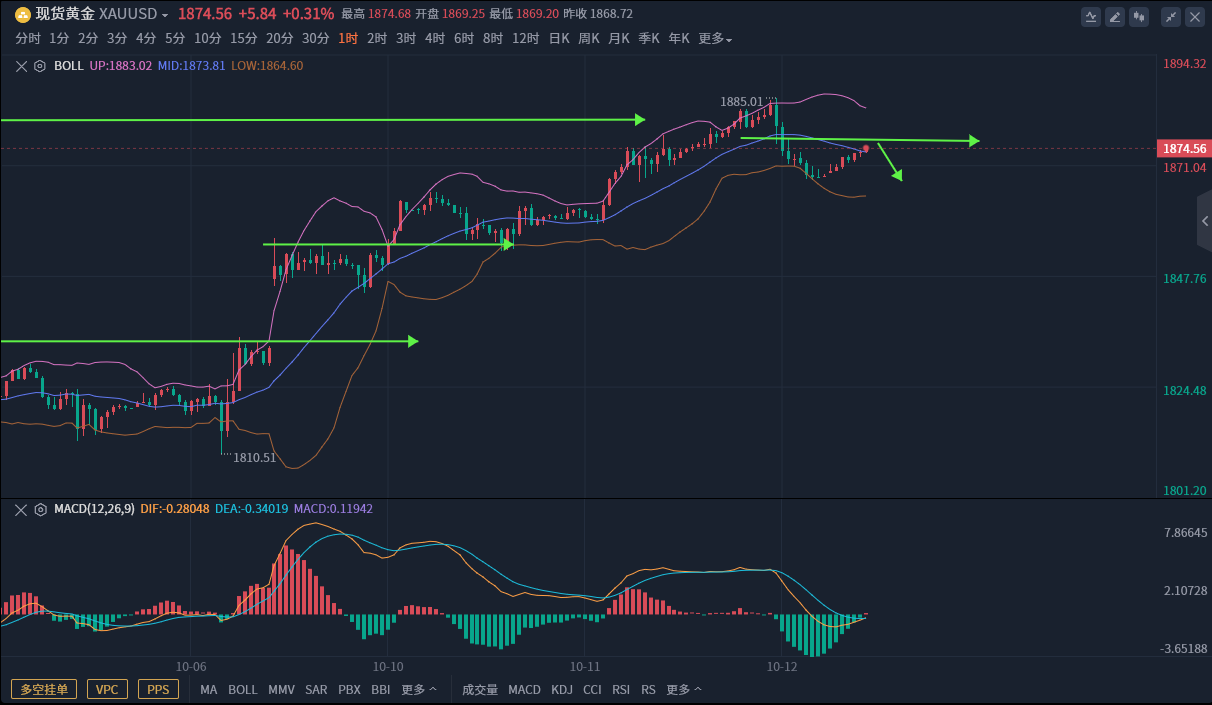Toggle the VPC overlay button
This screenshot has width=1212, height=705.
107,689
